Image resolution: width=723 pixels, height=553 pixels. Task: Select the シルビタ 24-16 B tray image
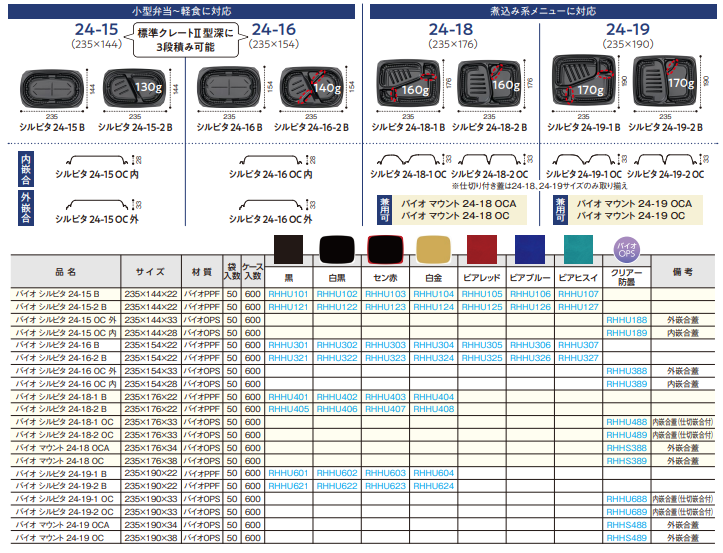pyautogui.click(x=230, y=90)
